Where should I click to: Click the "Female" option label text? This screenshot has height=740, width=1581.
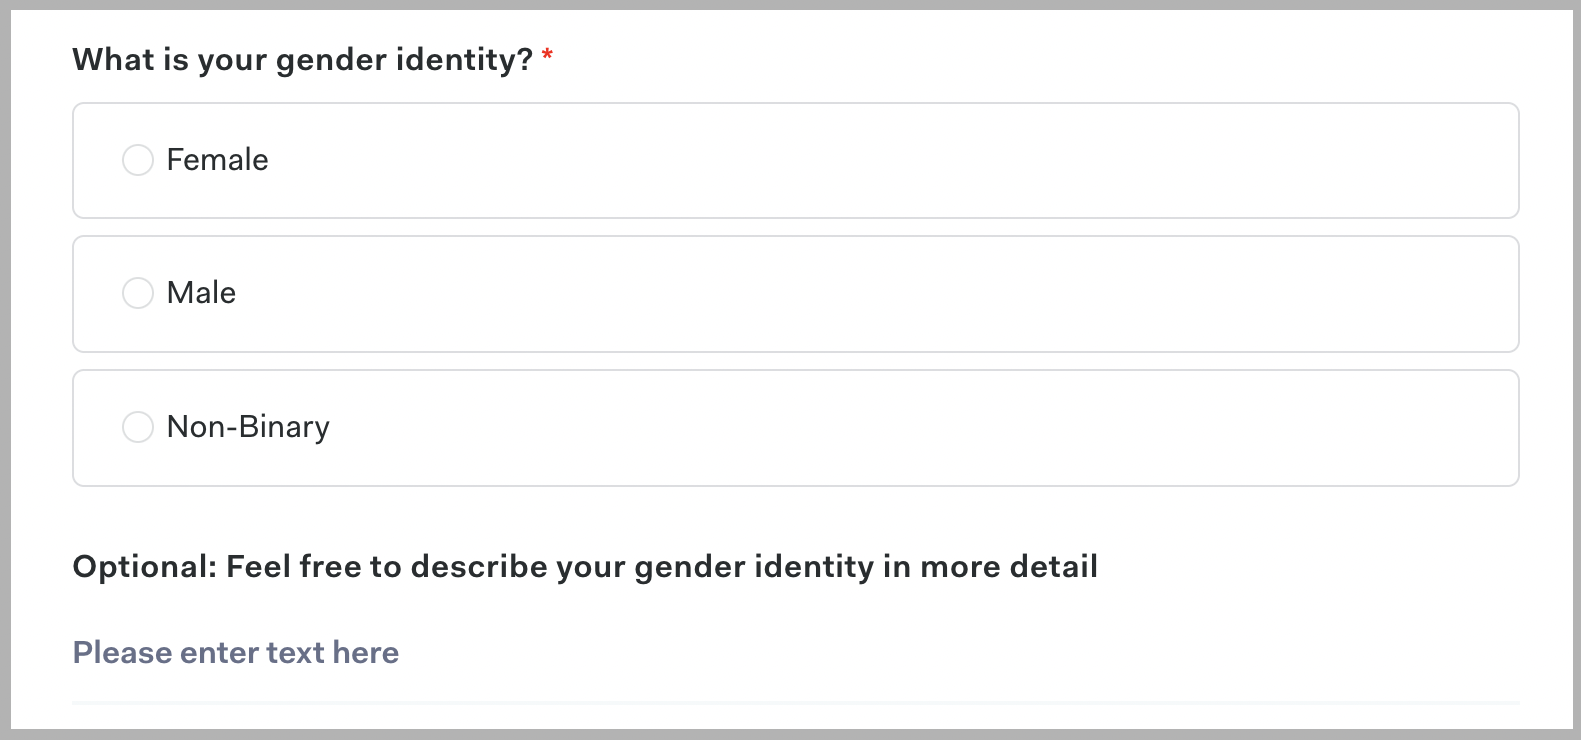217,160
